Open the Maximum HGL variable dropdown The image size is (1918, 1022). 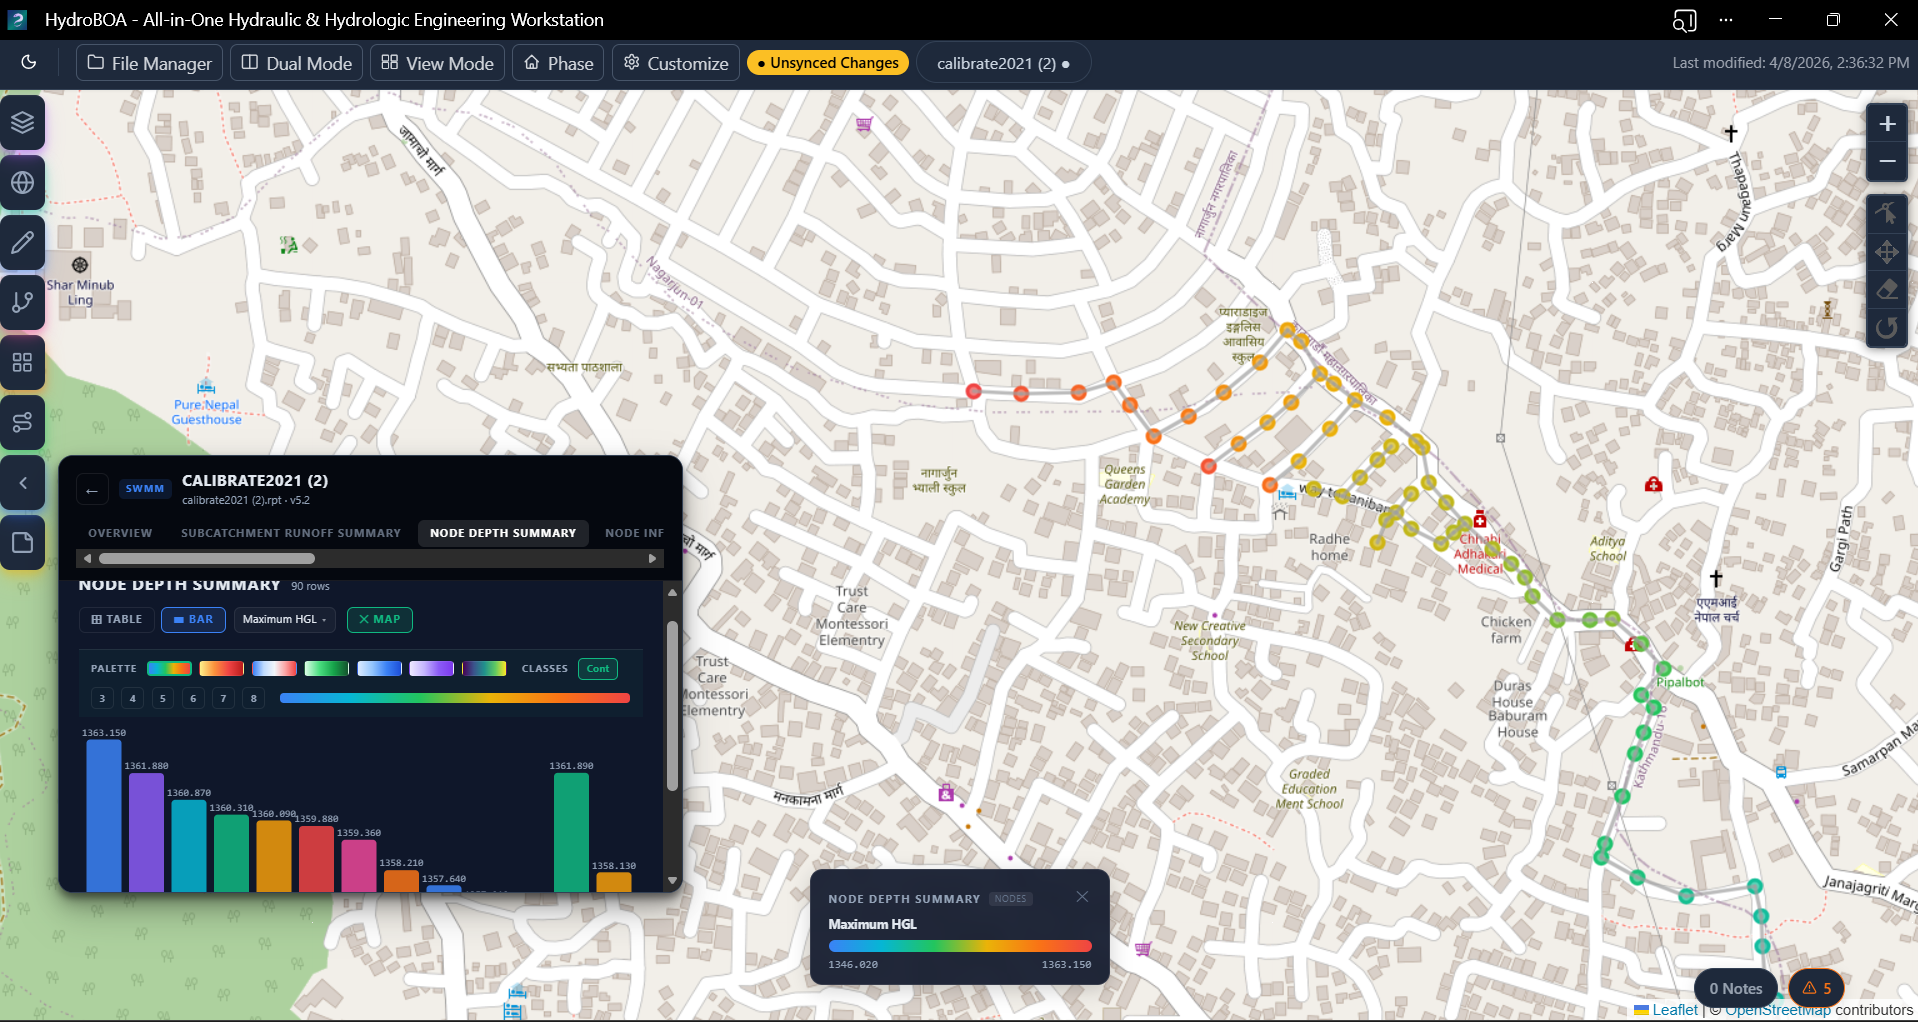285,620
